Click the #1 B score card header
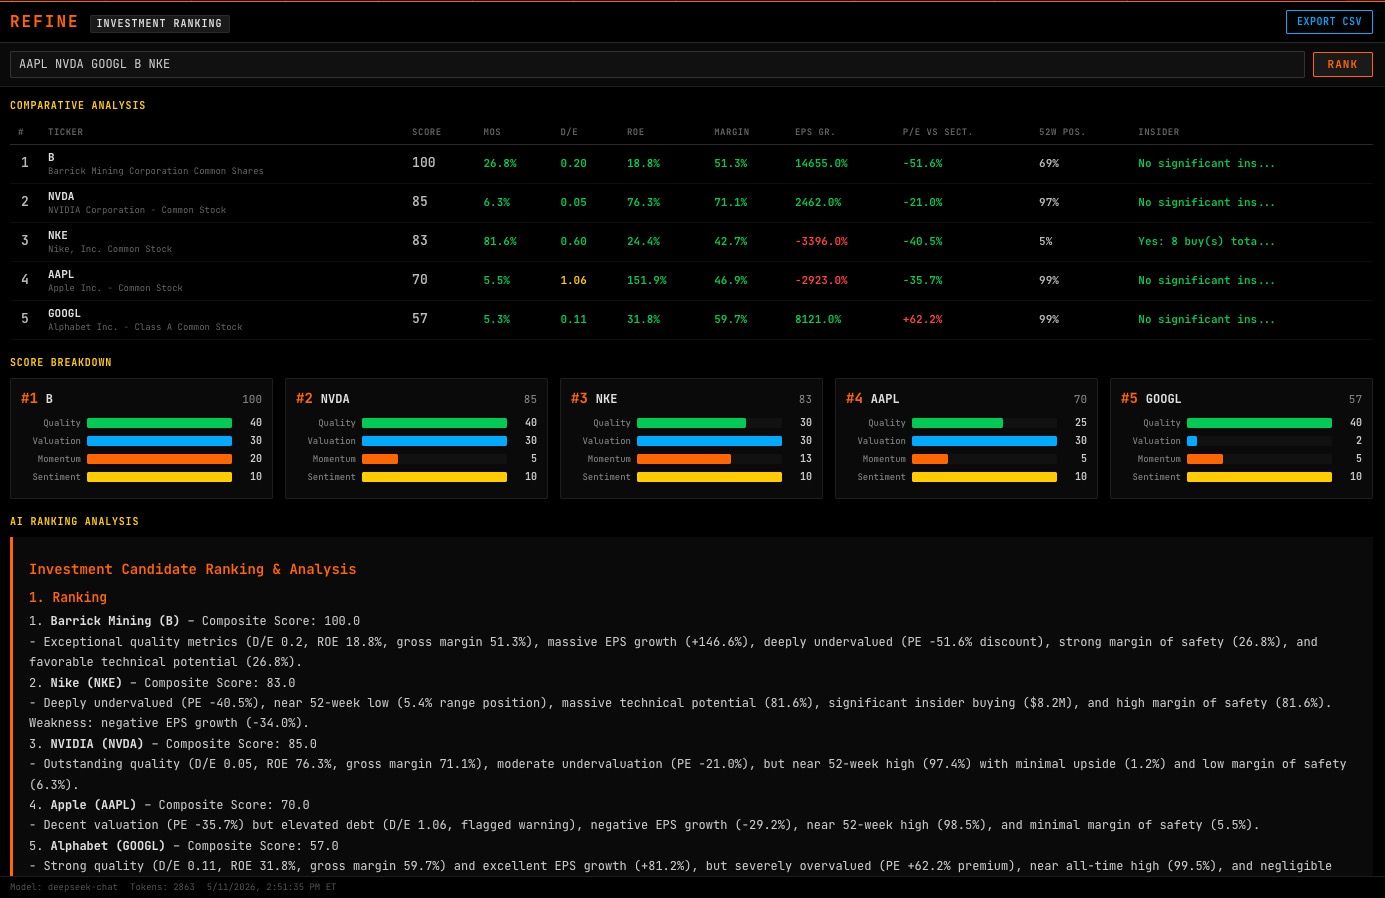The image size is (1385, 898). tap(141, 398)
